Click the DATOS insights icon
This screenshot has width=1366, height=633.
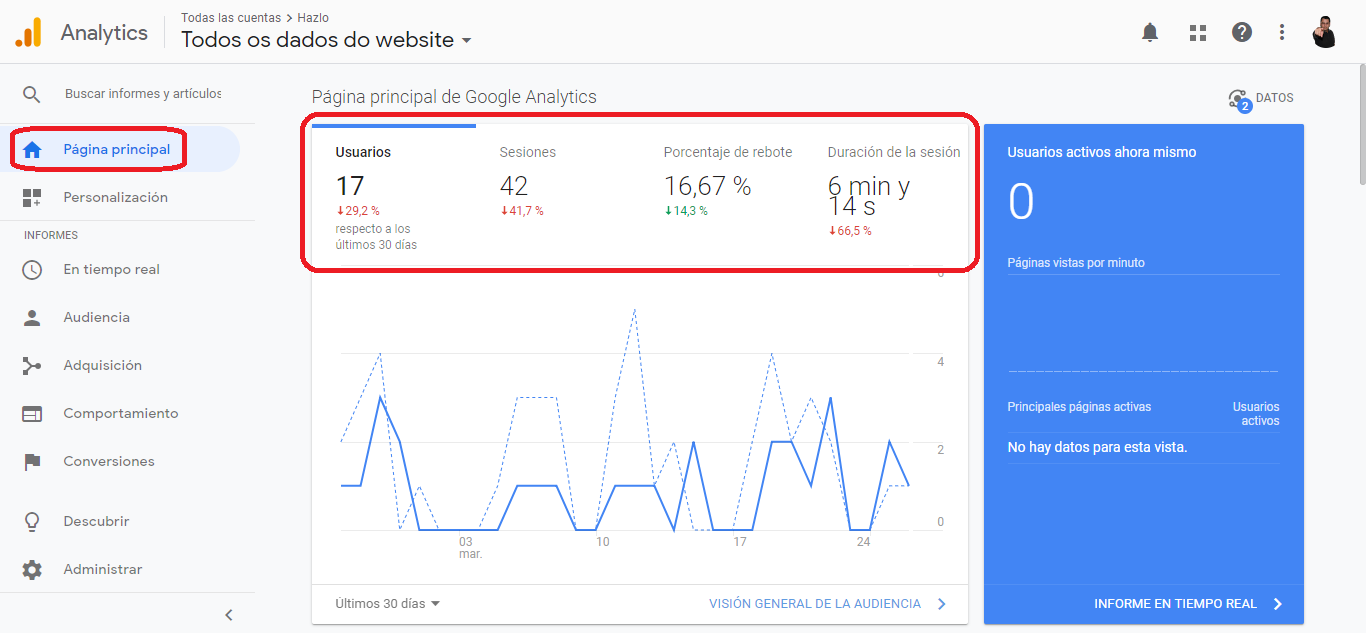[x=1240, y=100]
